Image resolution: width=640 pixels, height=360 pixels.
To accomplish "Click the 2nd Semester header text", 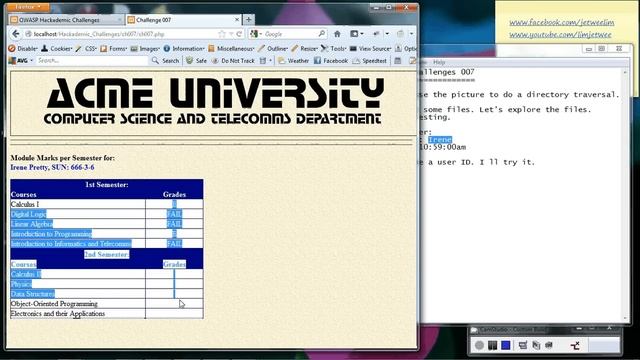I will coord(107,254).
